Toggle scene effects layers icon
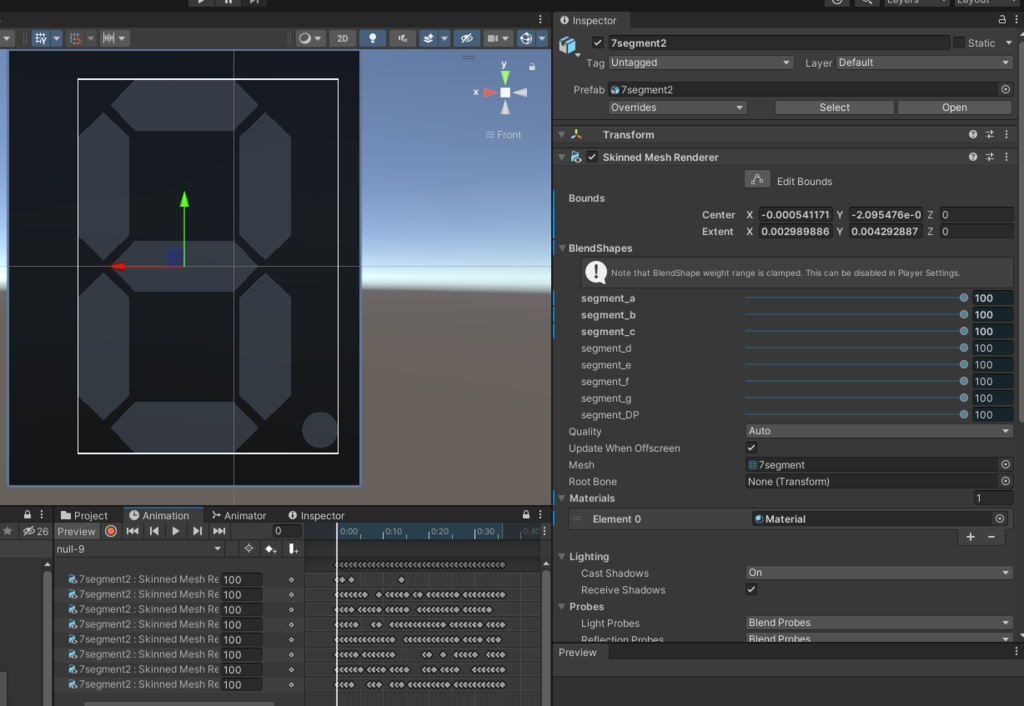Image resolution: width=1024 pixels, height=706 pixels. tap(428, 39)
